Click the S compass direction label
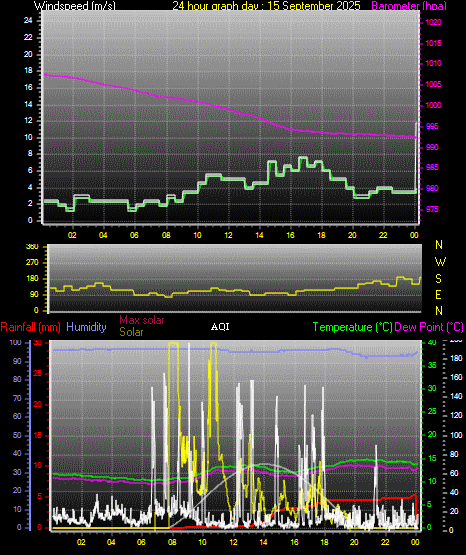 (438, 279)
